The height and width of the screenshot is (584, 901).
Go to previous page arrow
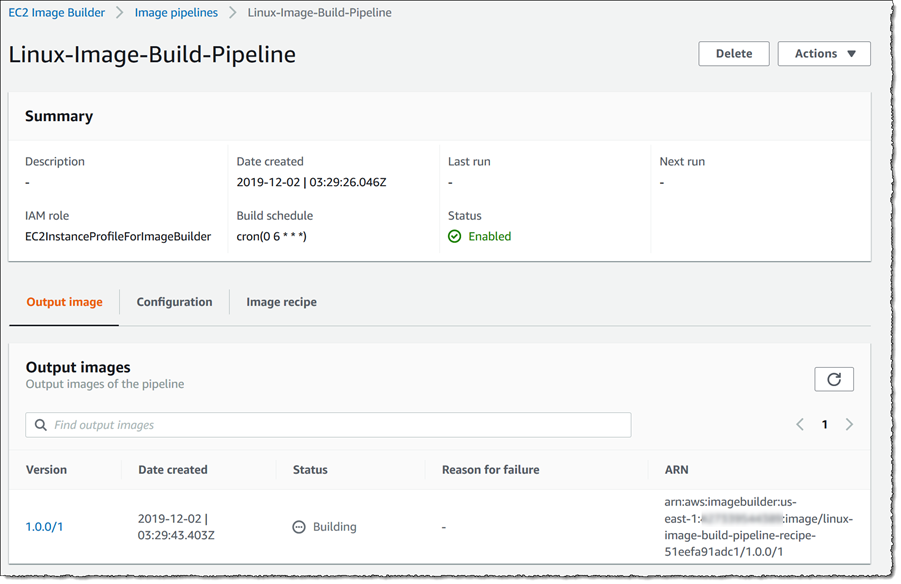pos(800,425)
